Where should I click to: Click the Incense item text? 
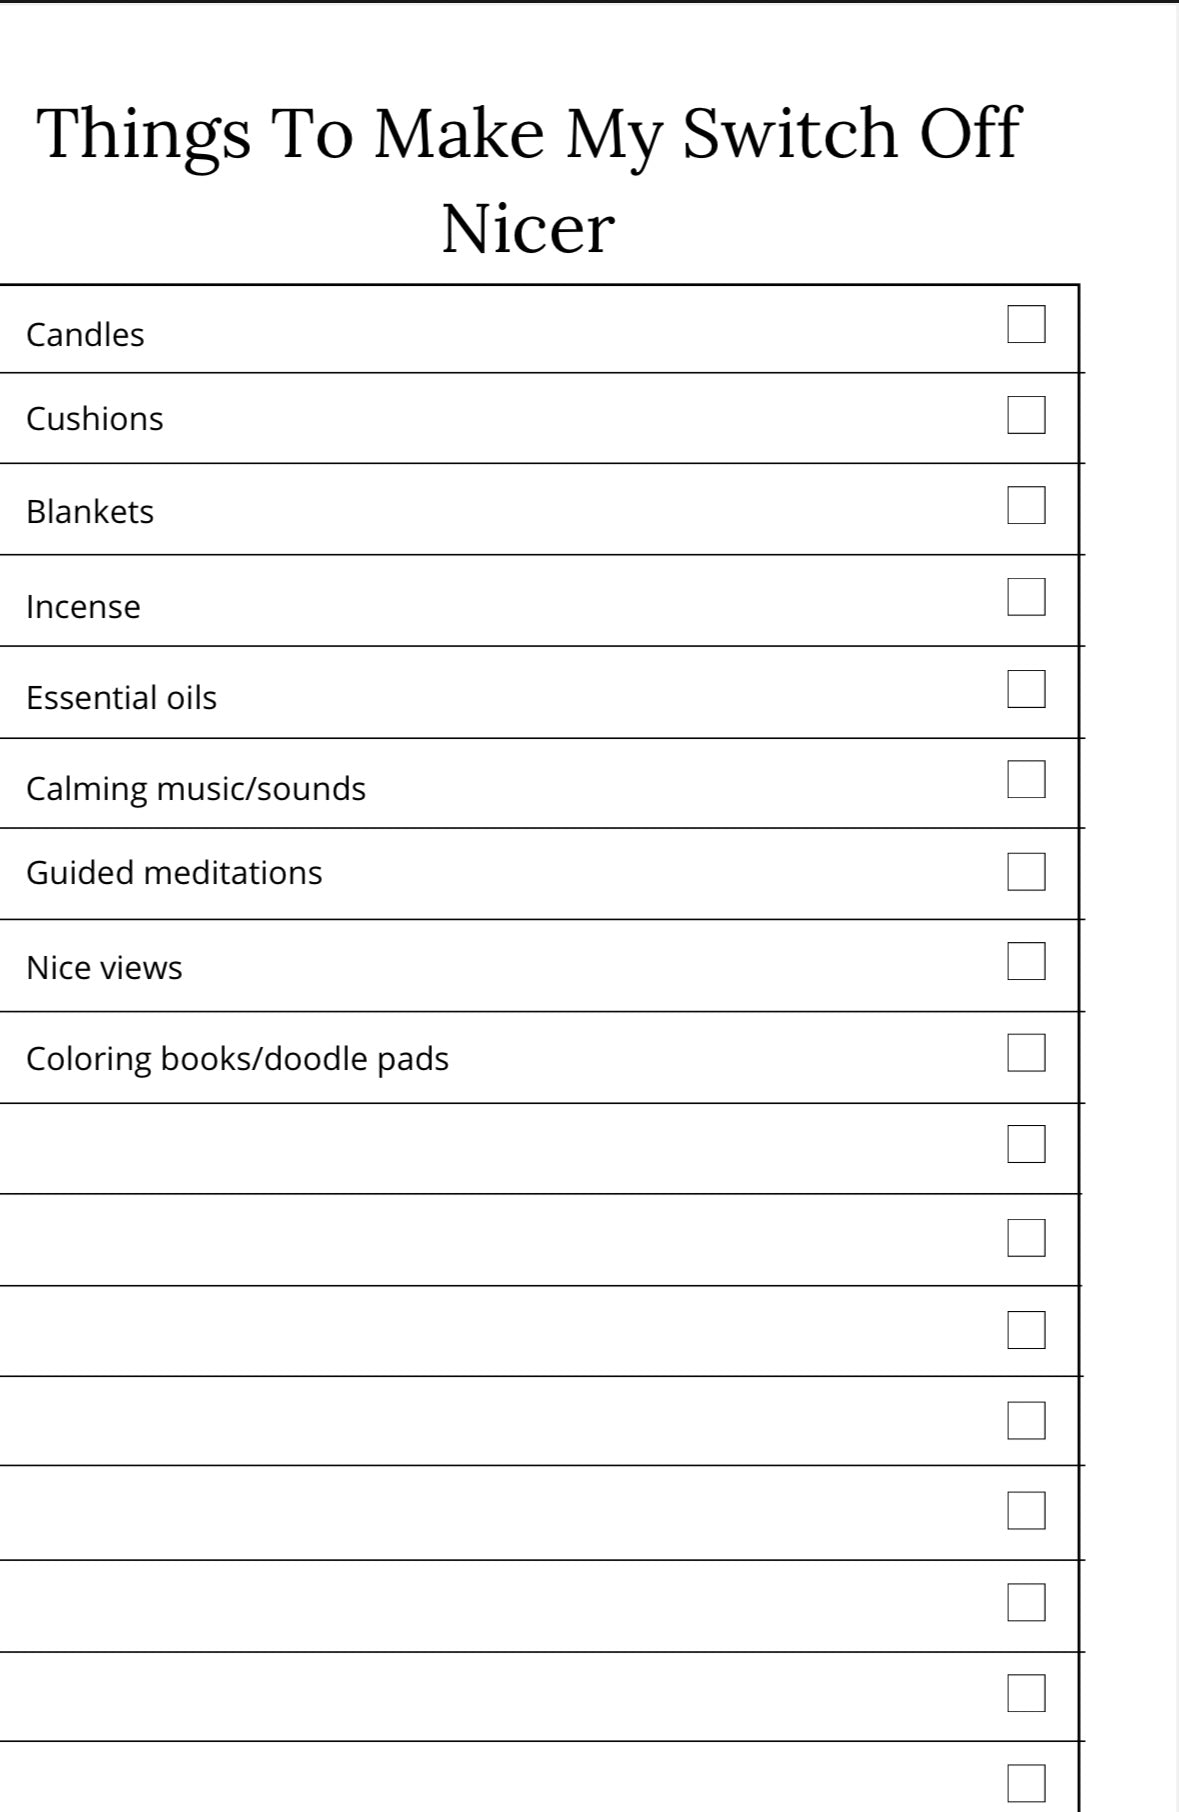coord(83,606)
